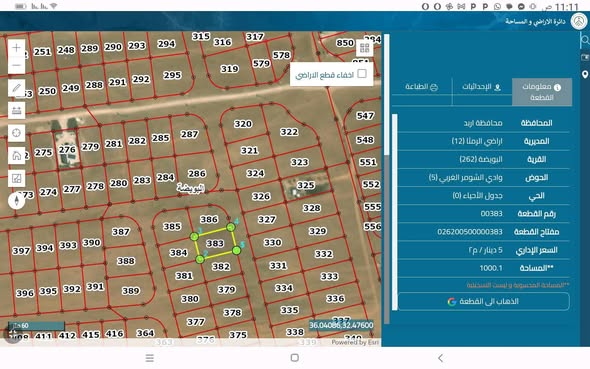Activate the locate crosshair tool

16,133
